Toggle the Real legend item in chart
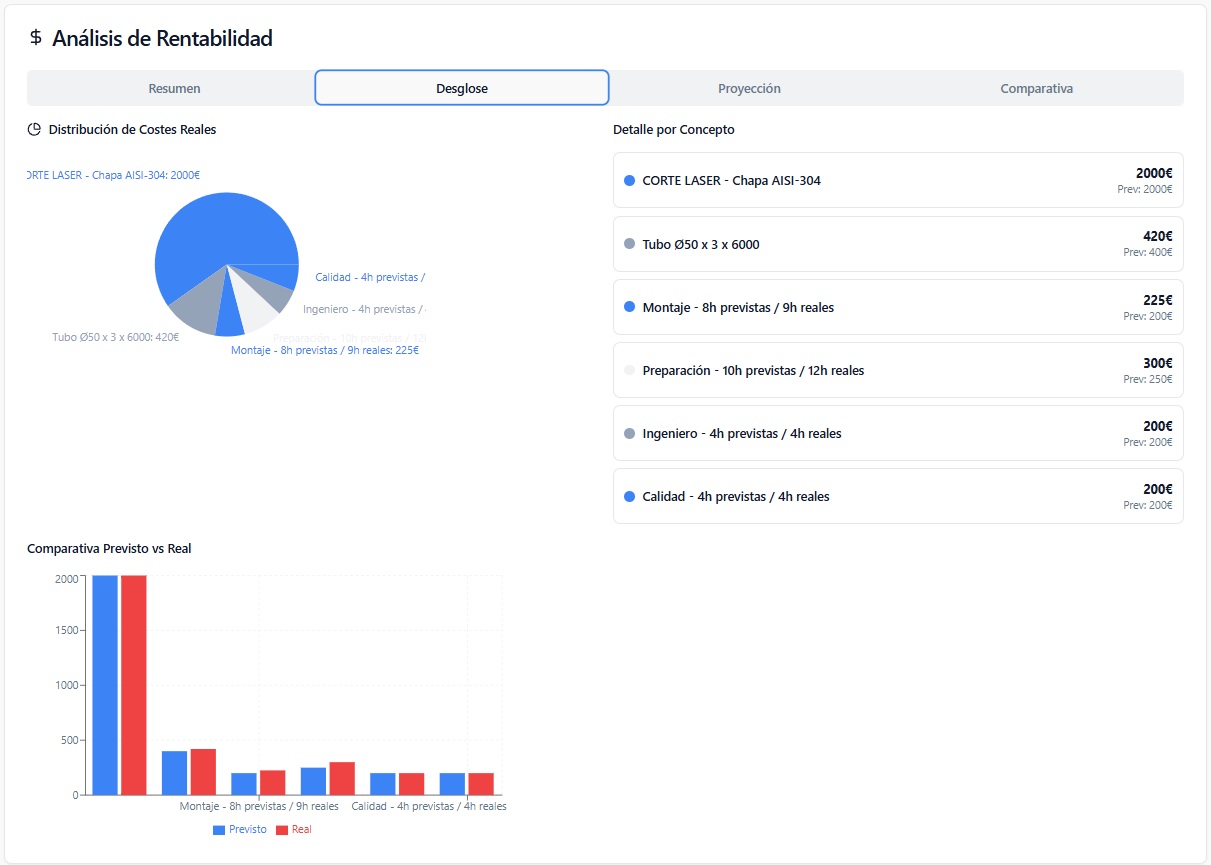 tap(295, 829)
